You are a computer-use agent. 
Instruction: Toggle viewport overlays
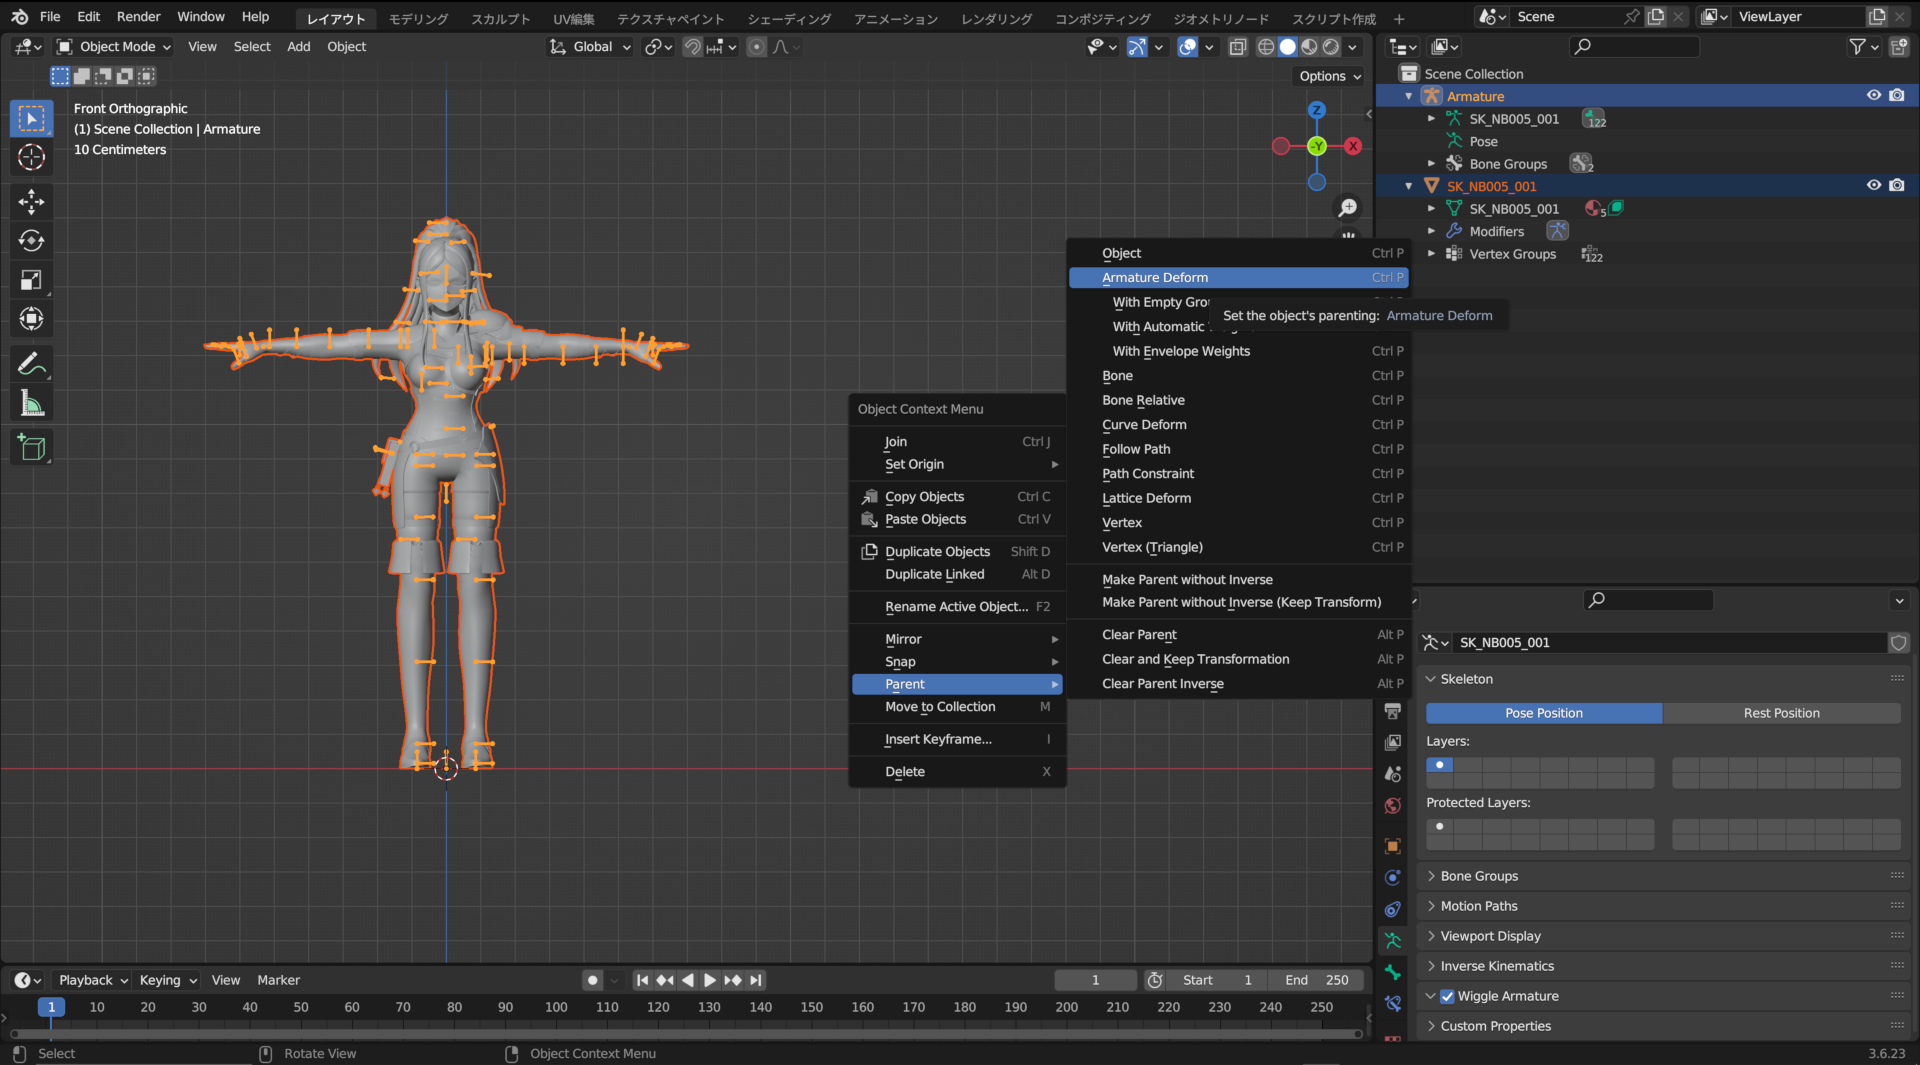1188,47
